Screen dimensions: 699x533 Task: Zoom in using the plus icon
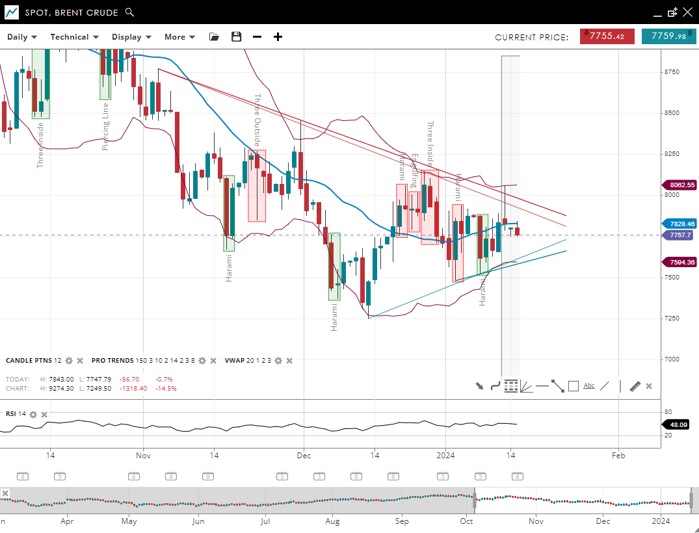(x=278, y=37)
